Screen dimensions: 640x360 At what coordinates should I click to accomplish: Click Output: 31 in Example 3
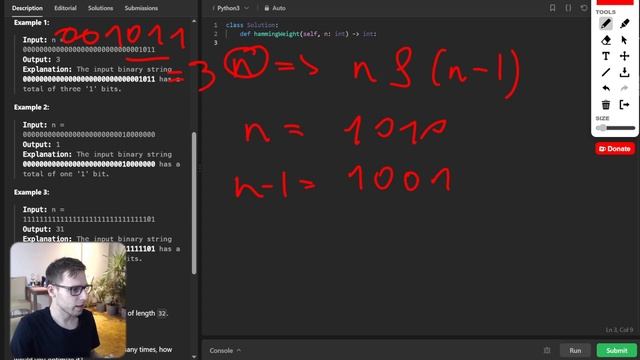point(43,229)
